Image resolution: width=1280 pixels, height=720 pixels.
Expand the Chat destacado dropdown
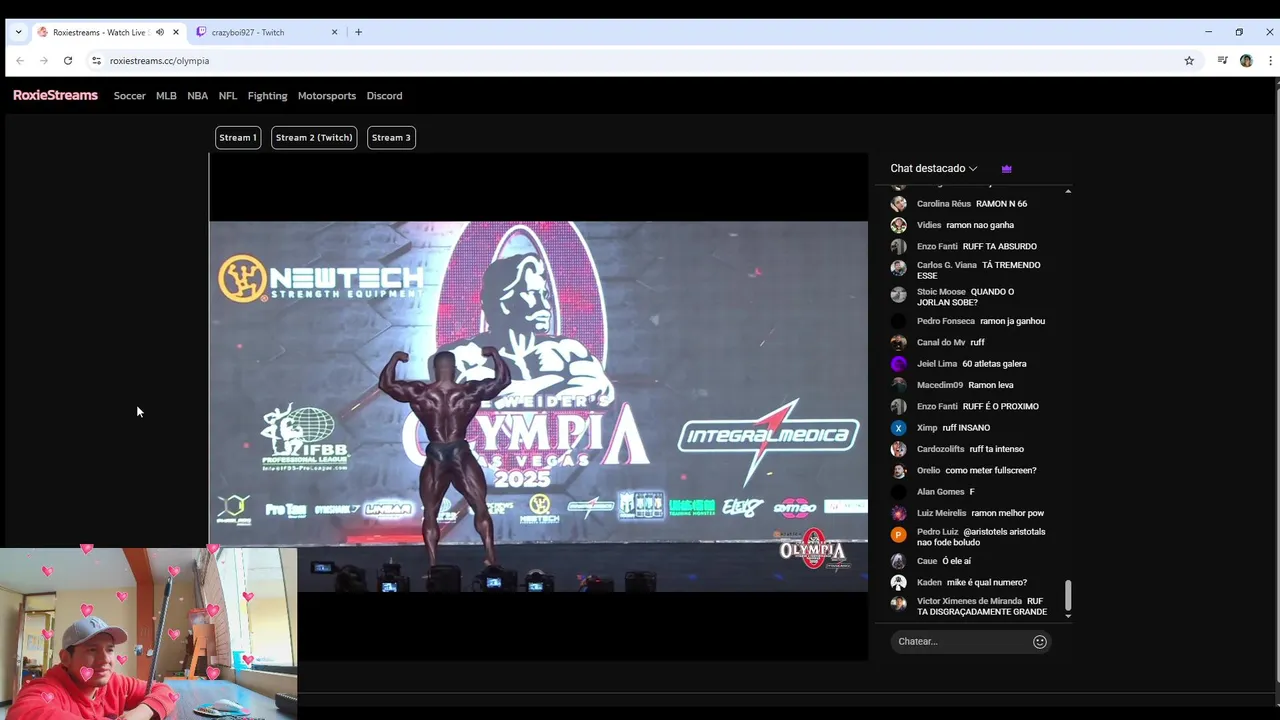pyautogui.click(x=934, y=168)
